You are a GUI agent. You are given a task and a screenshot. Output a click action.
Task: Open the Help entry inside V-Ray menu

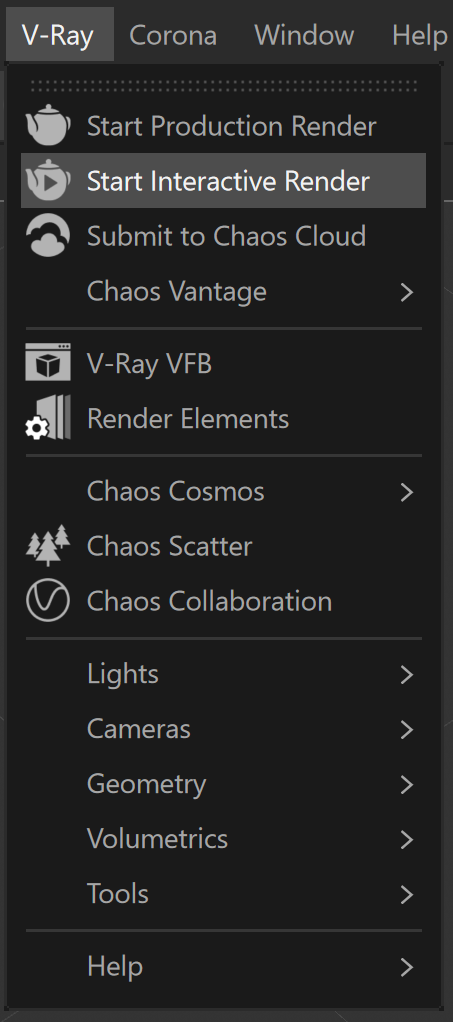224,967
